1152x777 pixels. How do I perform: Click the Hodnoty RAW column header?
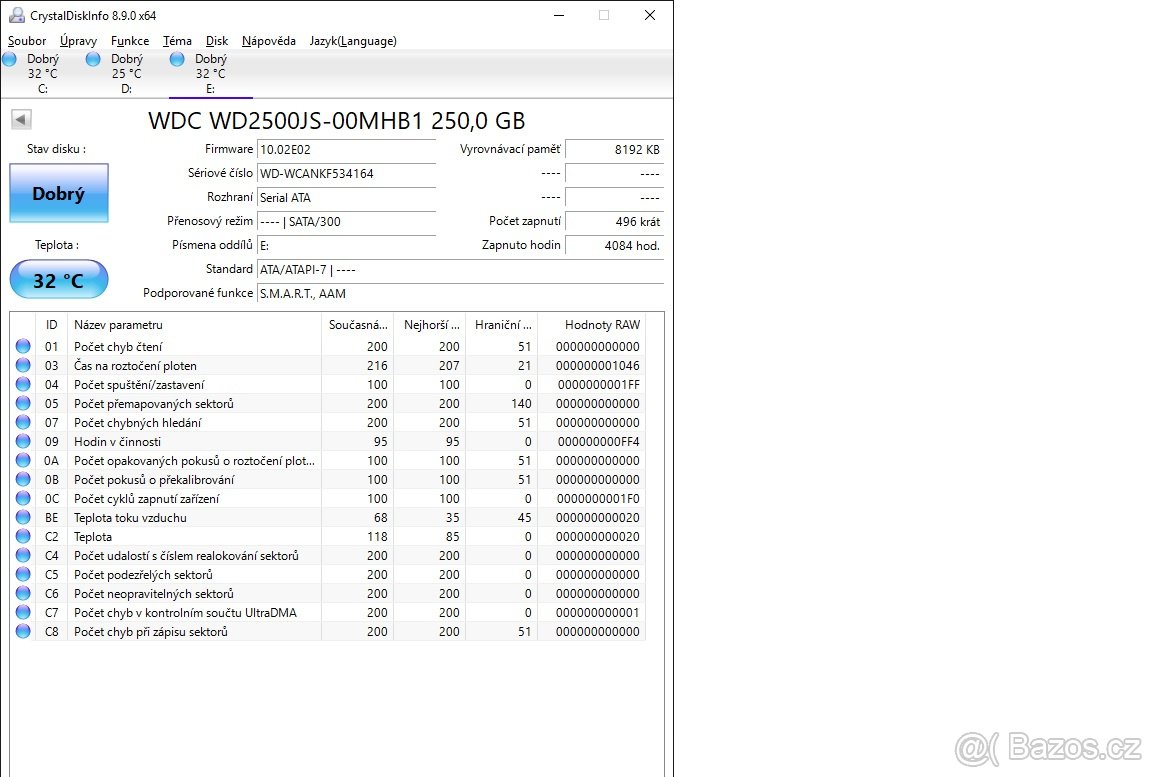(601, 325)
